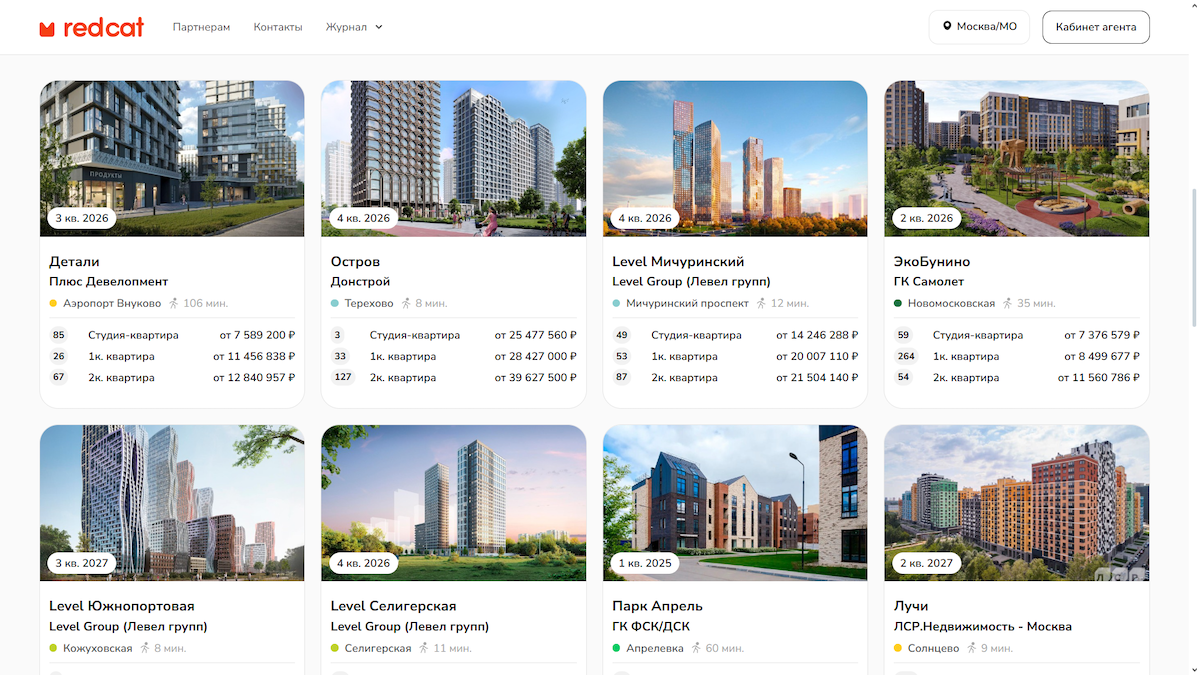Go to the Контакты page
1200x675 pixels.
click(278, 27)
